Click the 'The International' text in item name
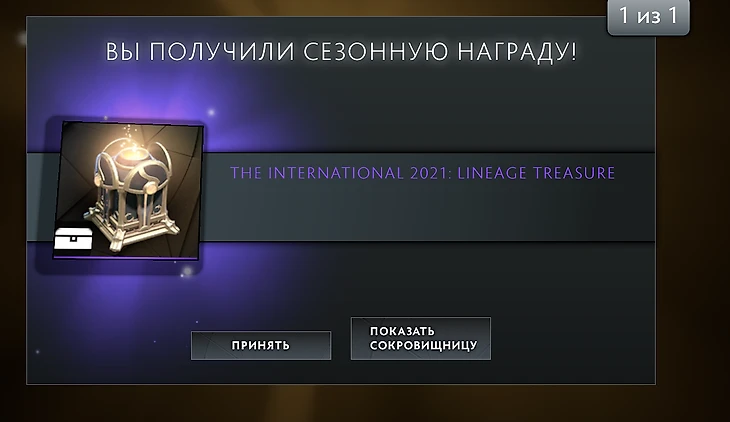 pyautogui.click(x=317, y=173)
